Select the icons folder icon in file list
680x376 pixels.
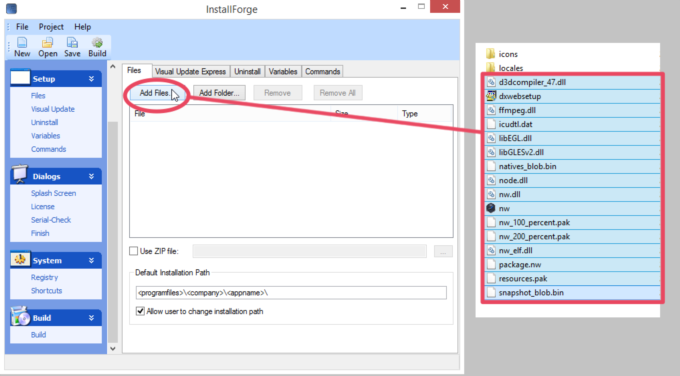pyautogui.click(x=490, y=54)
